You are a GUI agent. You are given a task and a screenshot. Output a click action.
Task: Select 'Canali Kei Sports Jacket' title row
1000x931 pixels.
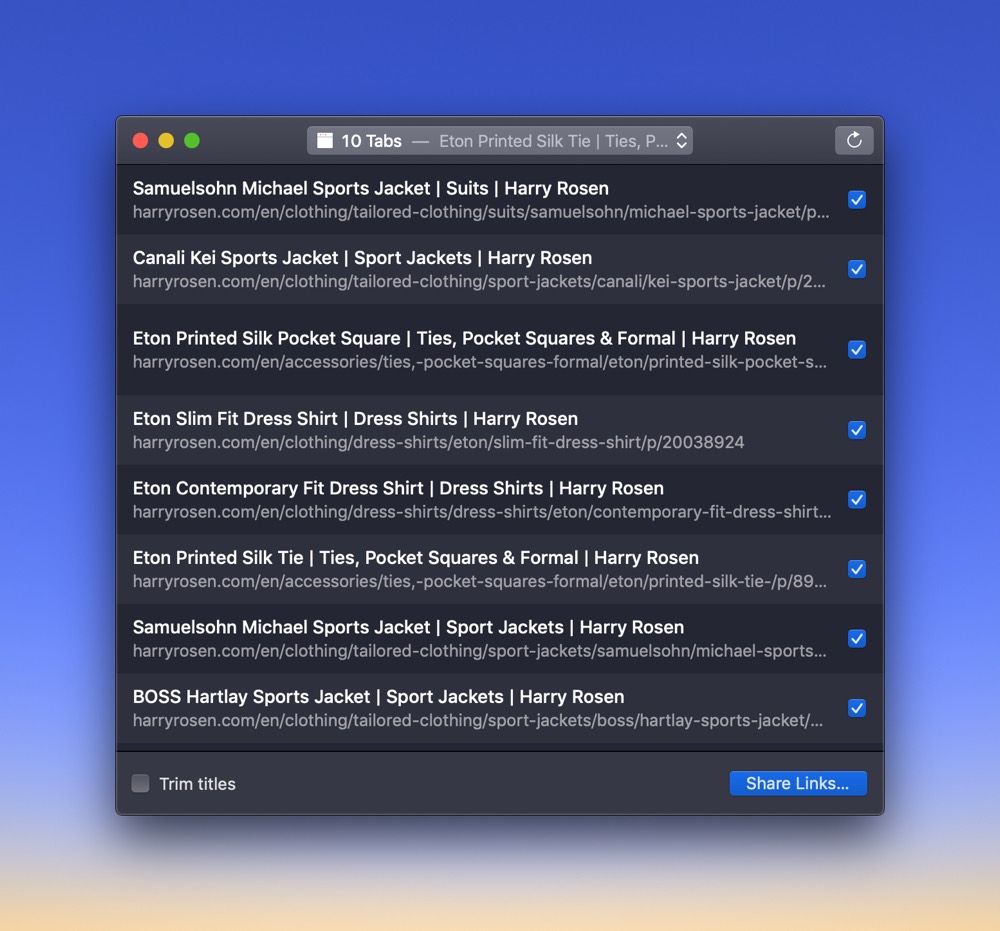pyautogui.click(x=362, y=258)
